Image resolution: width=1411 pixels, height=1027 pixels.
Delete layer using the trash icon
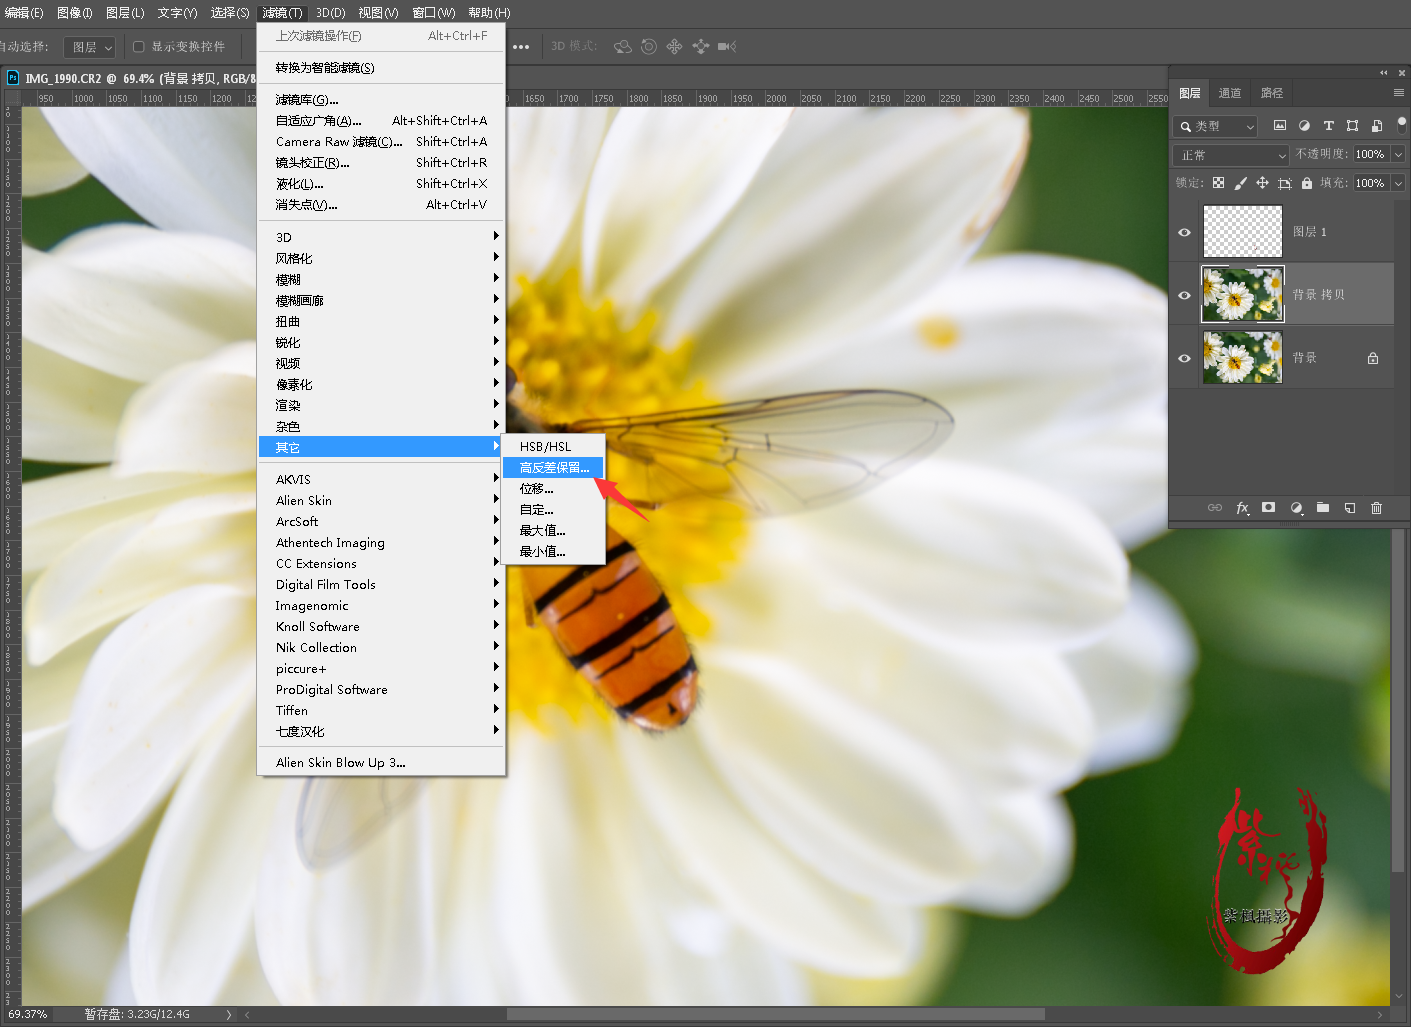click(x=1376, y=508)
